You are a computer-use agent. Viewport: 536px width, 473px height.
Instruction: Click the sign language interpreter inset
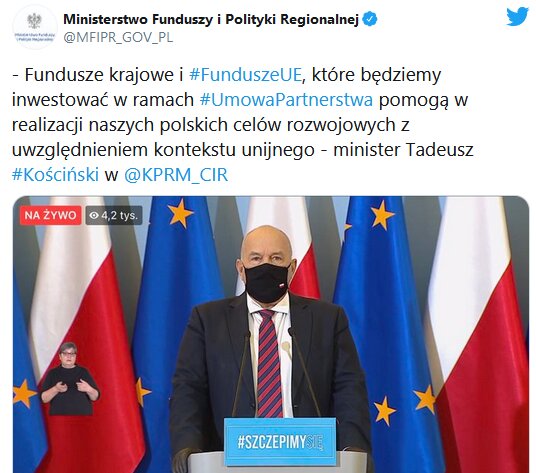(70, 378)
